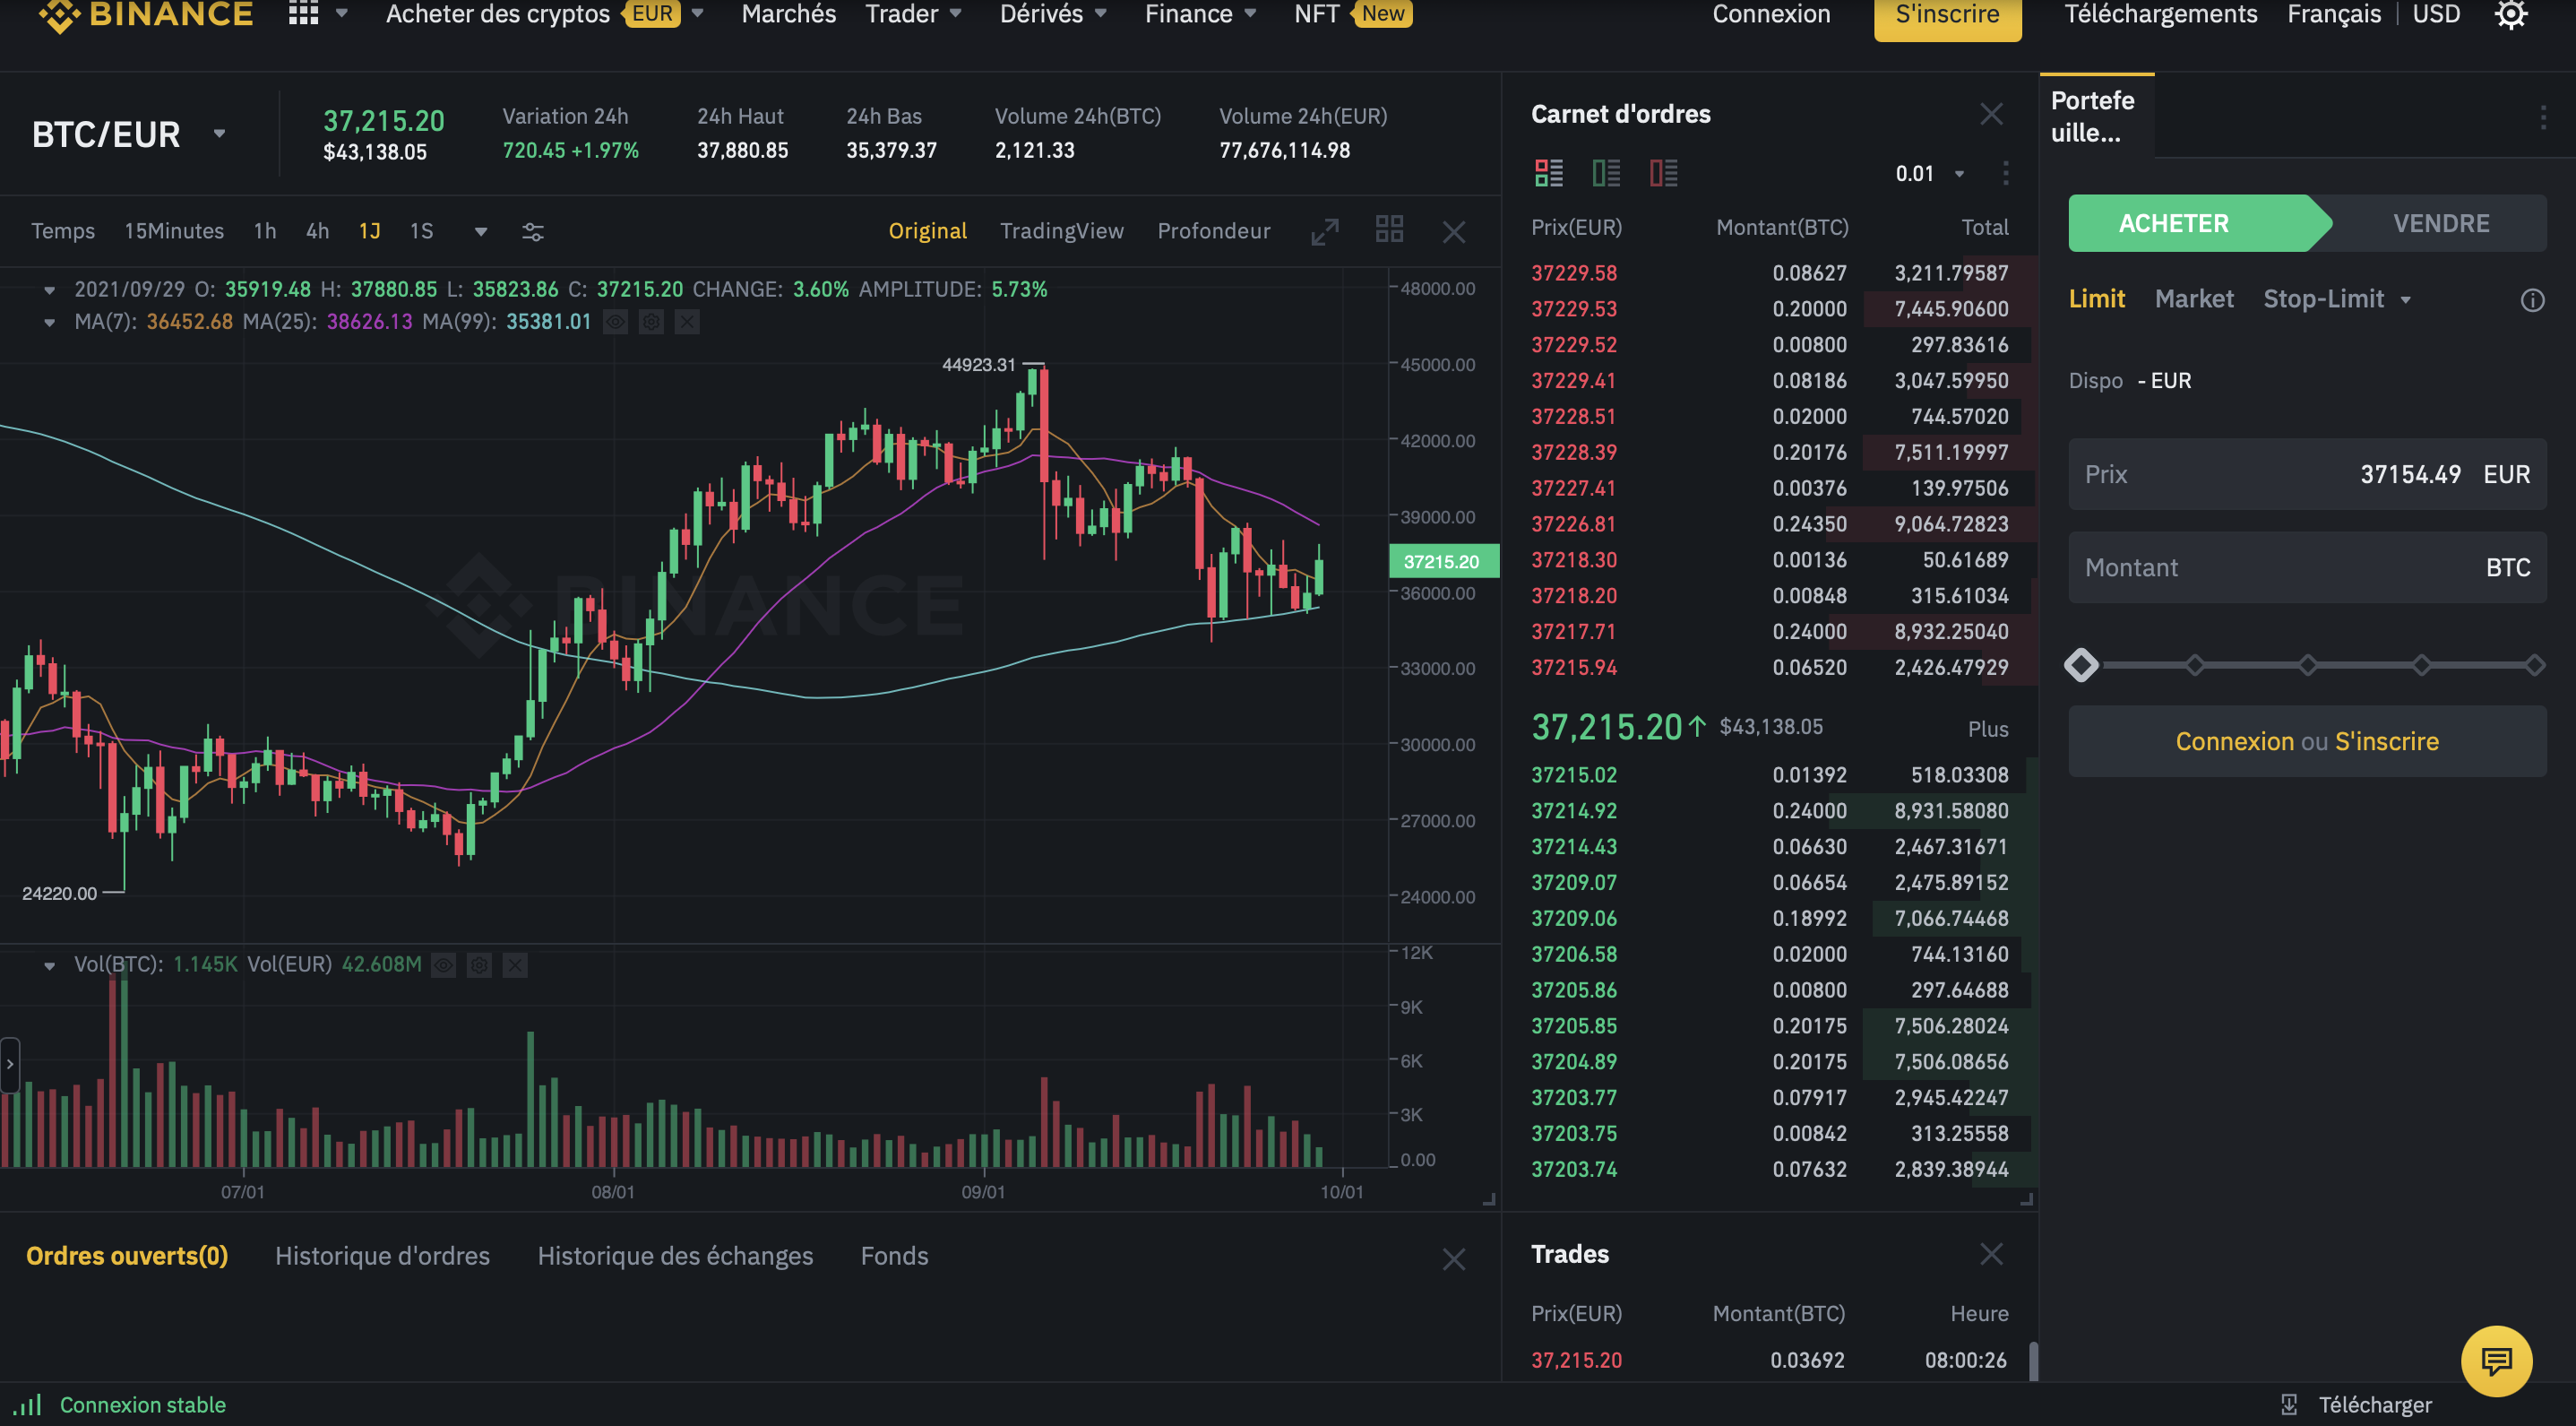
Task: Open the order book more options menu
Action: coord(2005,173)
